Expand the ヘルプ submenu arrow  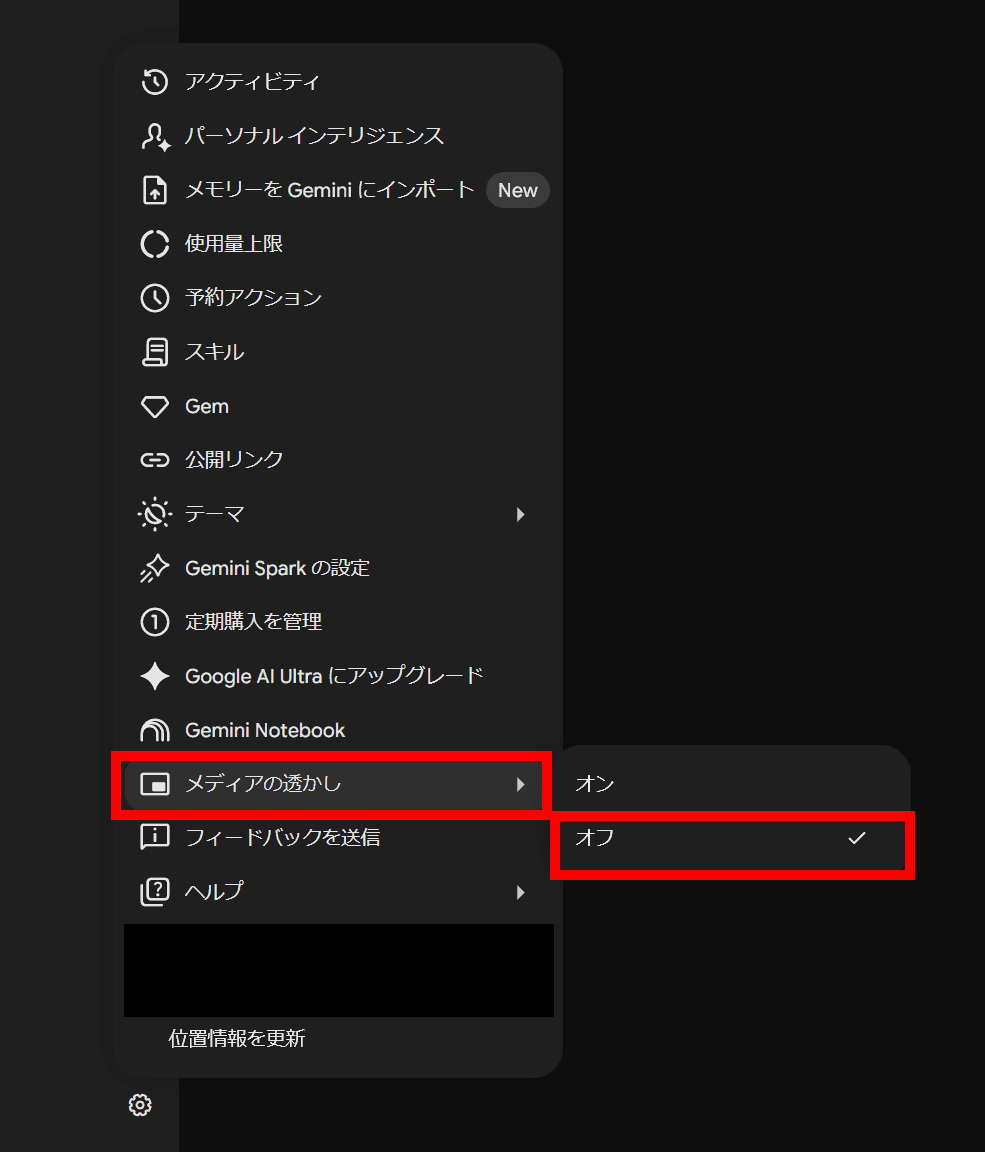point(521,893)
